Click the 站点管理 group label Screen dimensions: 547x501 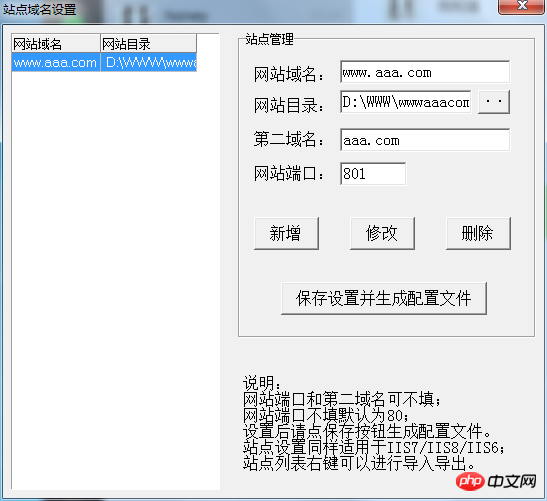269,39
